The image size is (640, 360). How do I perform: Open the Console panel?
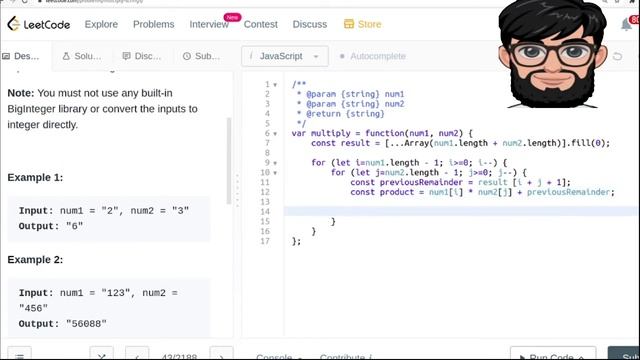pos(279,356)
